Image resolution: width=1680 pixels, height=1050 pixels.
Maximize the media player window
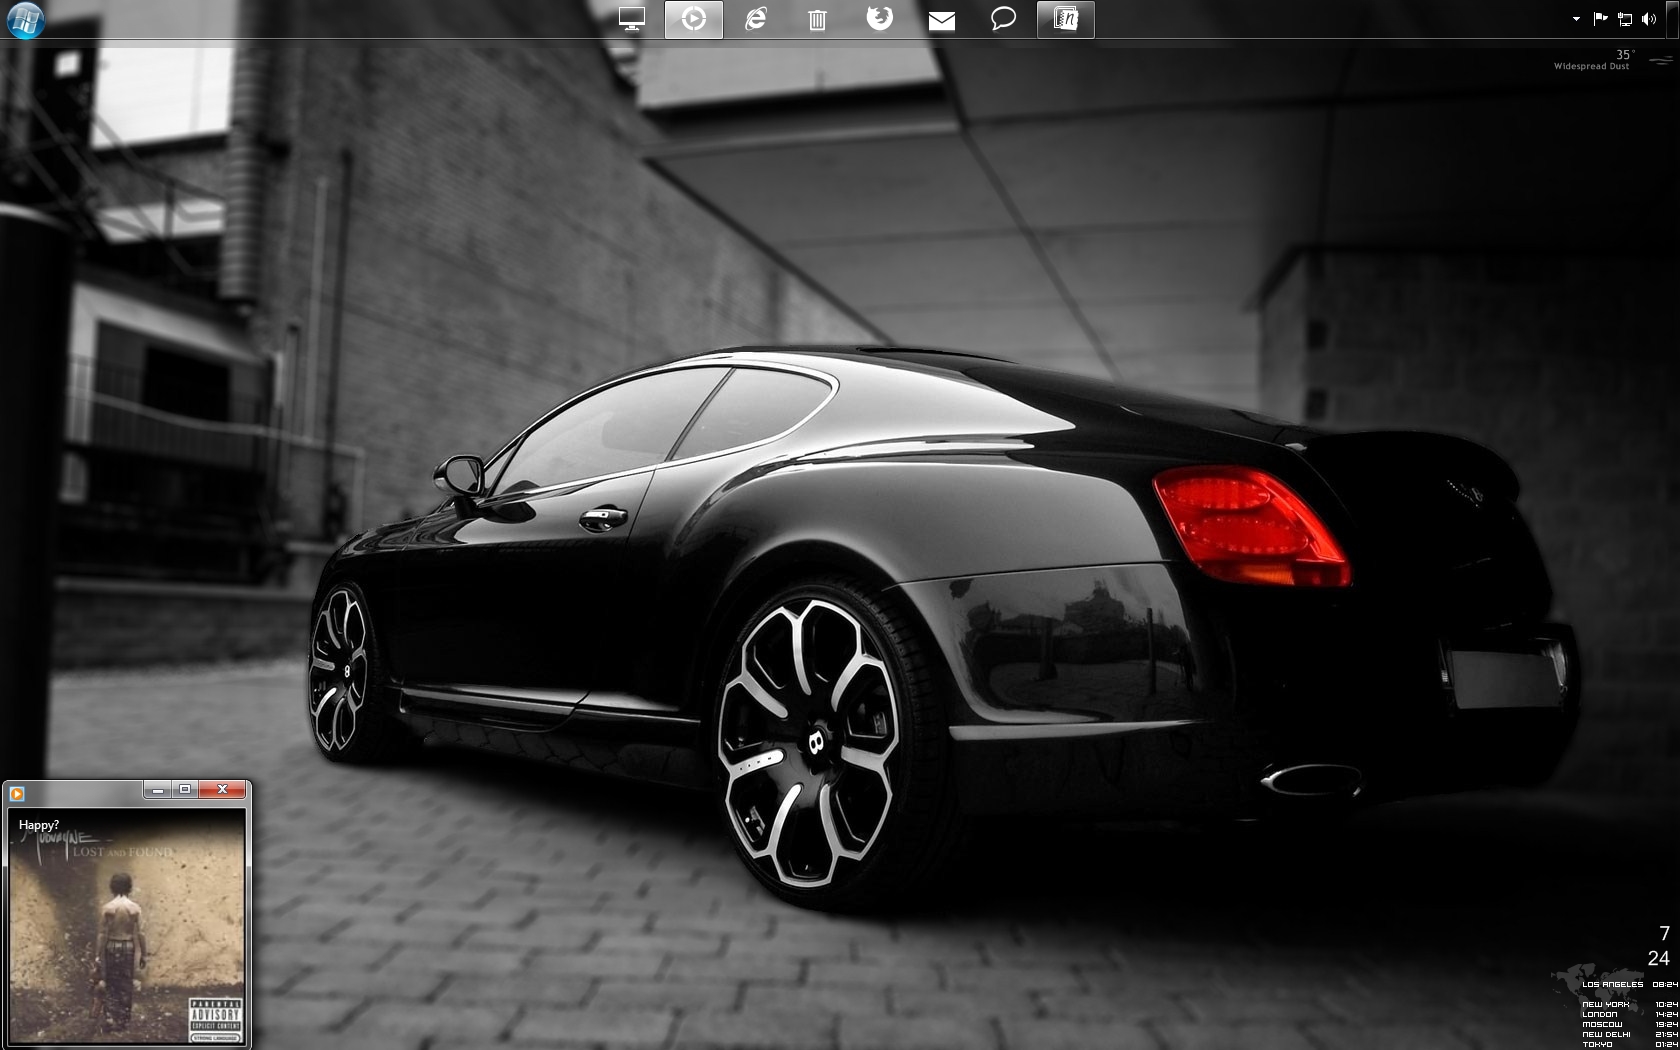[x=185, y=790]
